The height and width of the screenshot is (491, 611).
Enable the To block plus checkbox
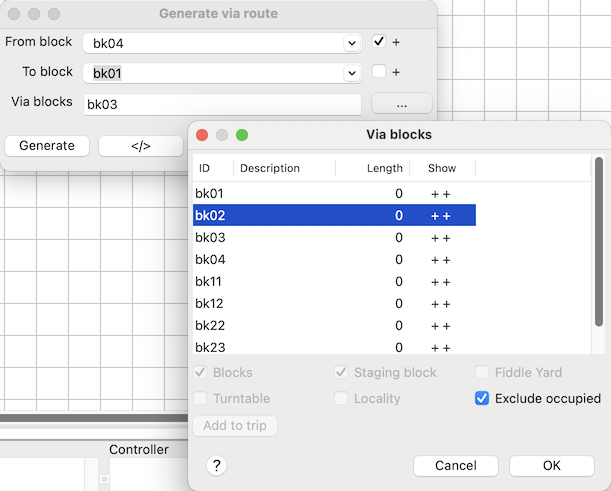click(x=379, y=72)
